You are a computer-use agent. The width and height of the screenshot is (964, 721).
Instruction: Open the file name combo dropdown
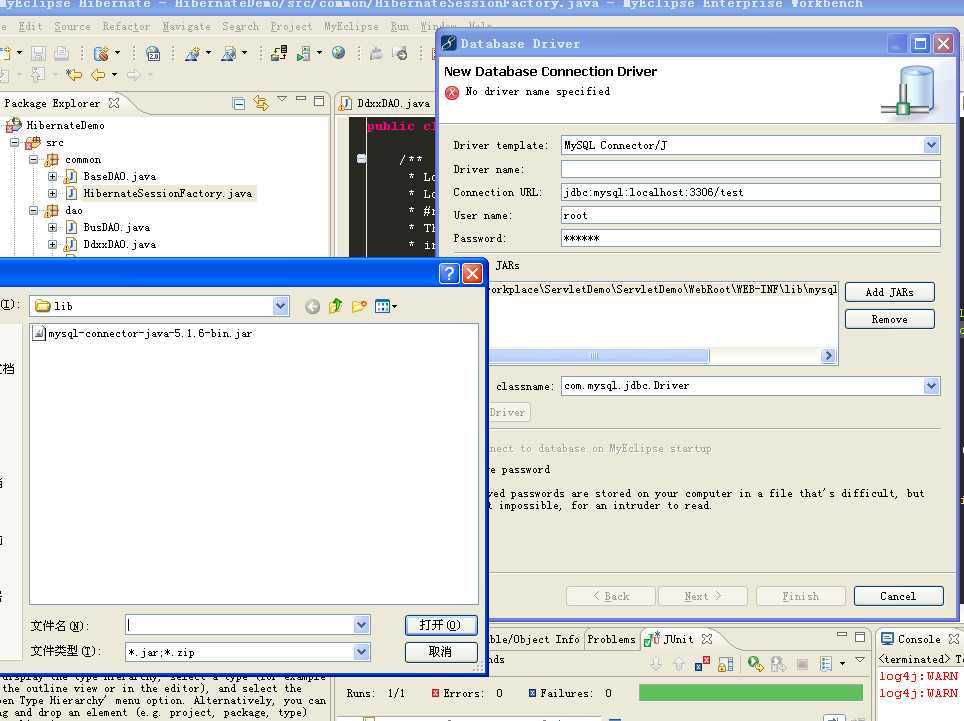[x=362, y=625]
